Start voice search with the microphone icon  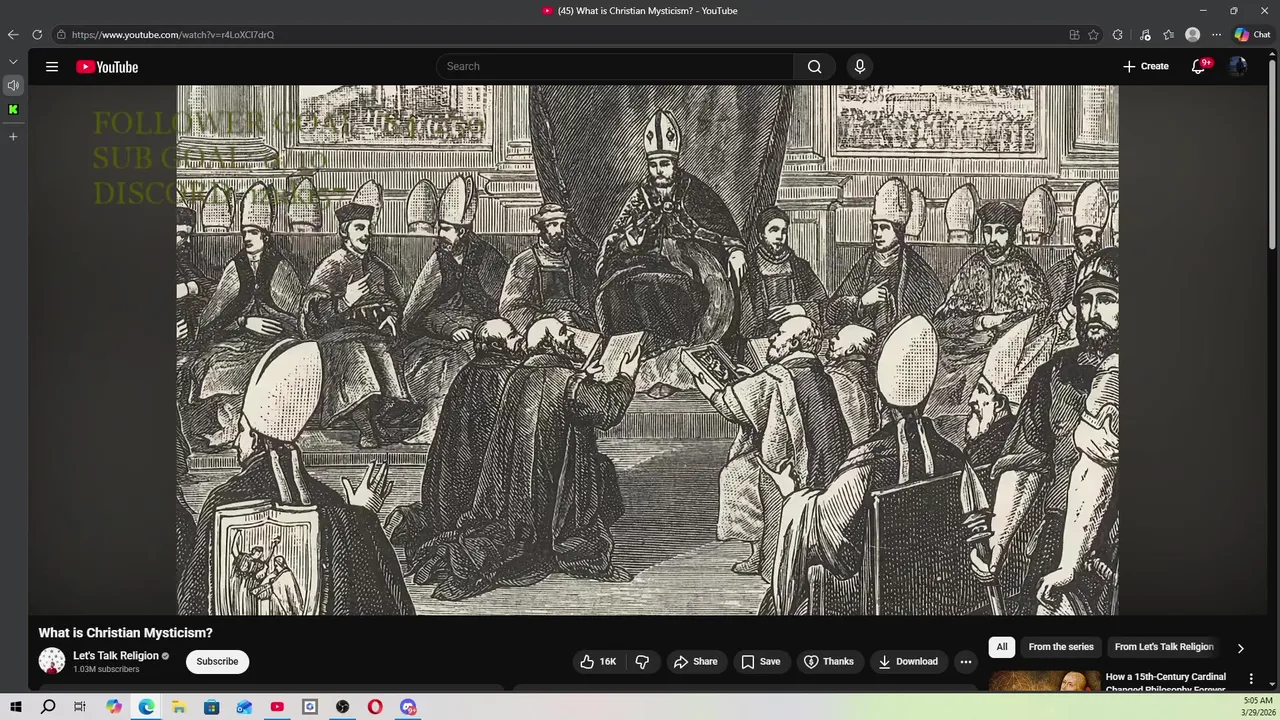coord(859,67)
